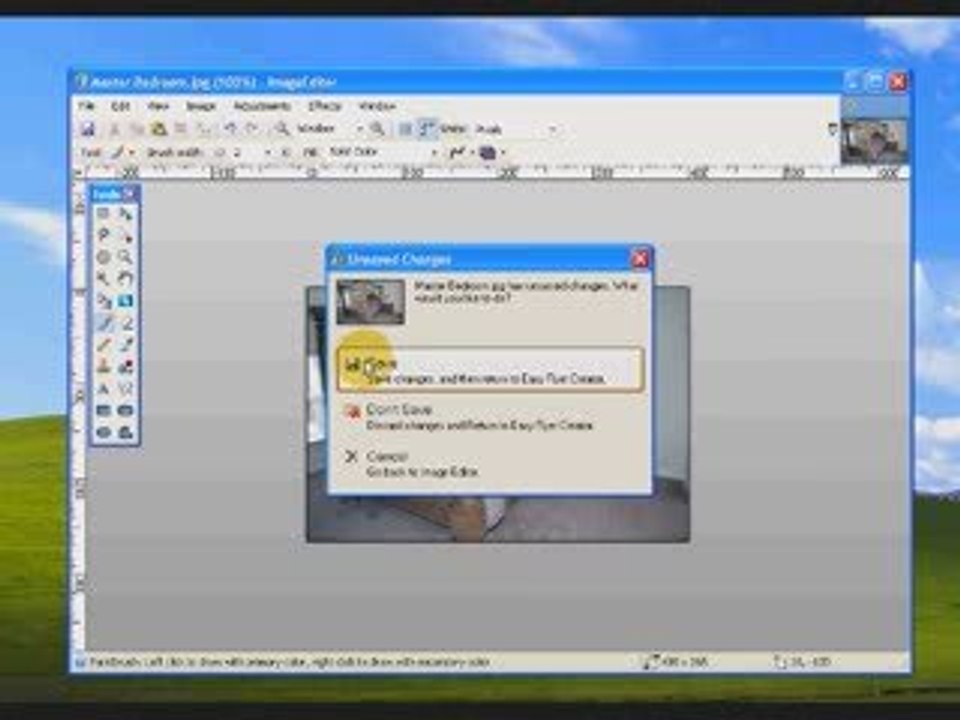Image resolution: width=960 pixels, height=720 pixels.
Task: Select the Eraser tool
Action: pyautogui.click(x=126, y=323)
